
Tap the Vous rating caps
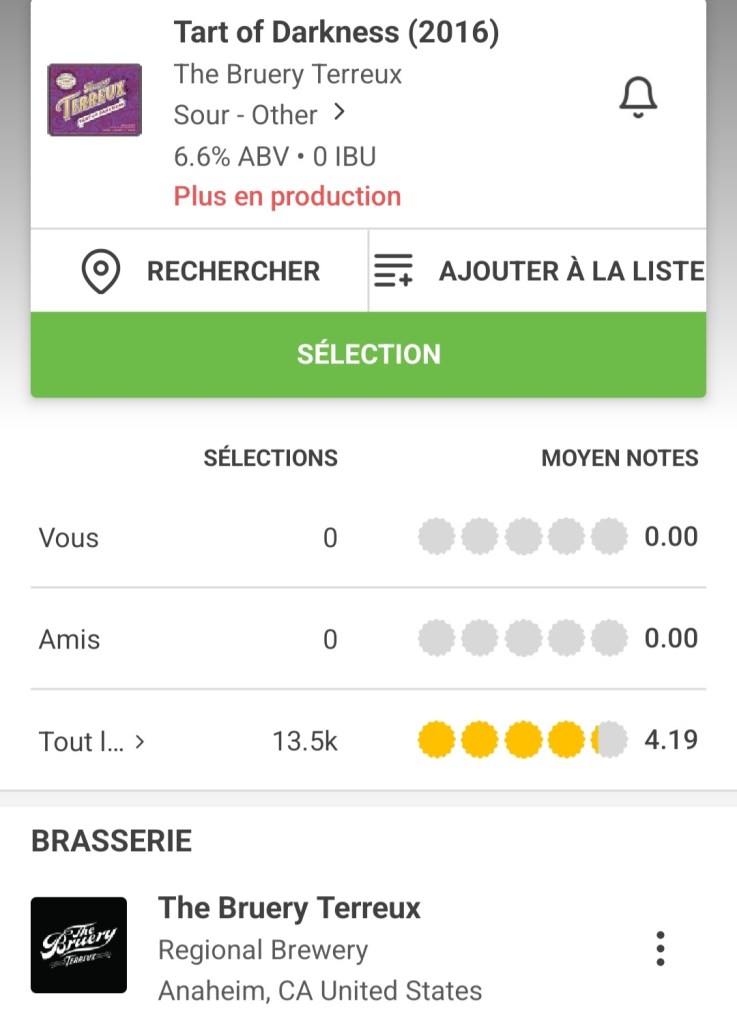(522, 537)
